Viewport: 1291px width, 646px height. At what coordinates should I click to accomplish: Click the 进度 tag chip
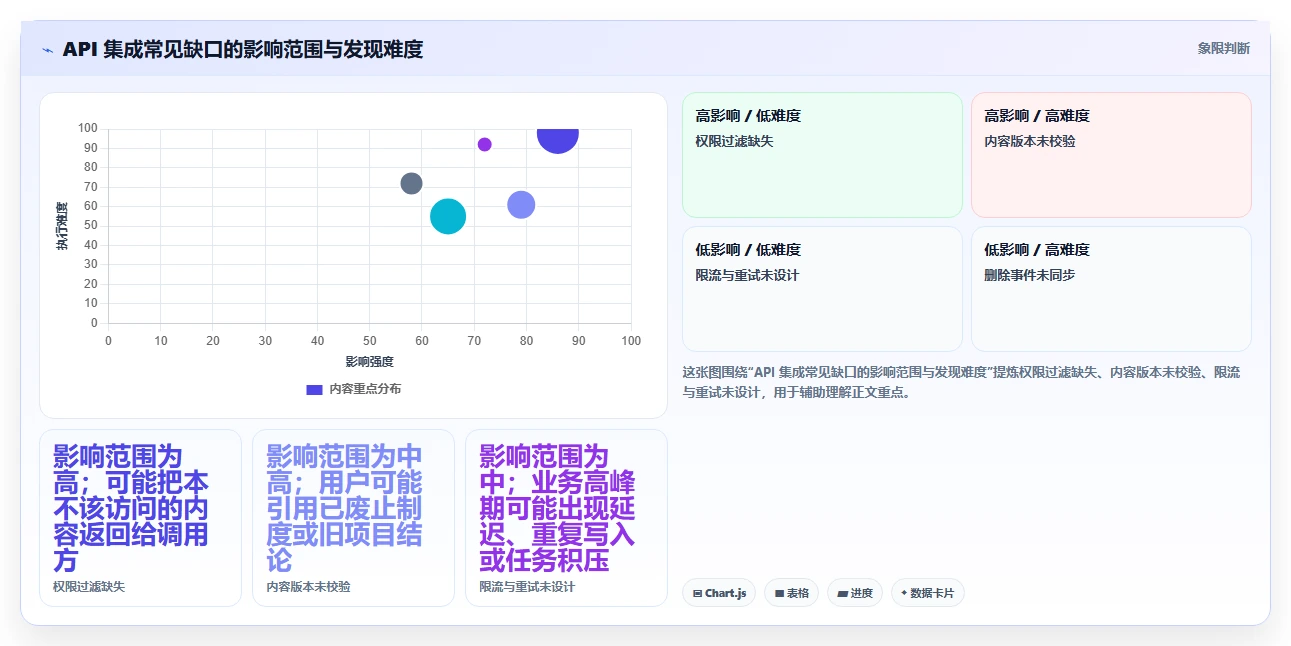coord(855,593)
